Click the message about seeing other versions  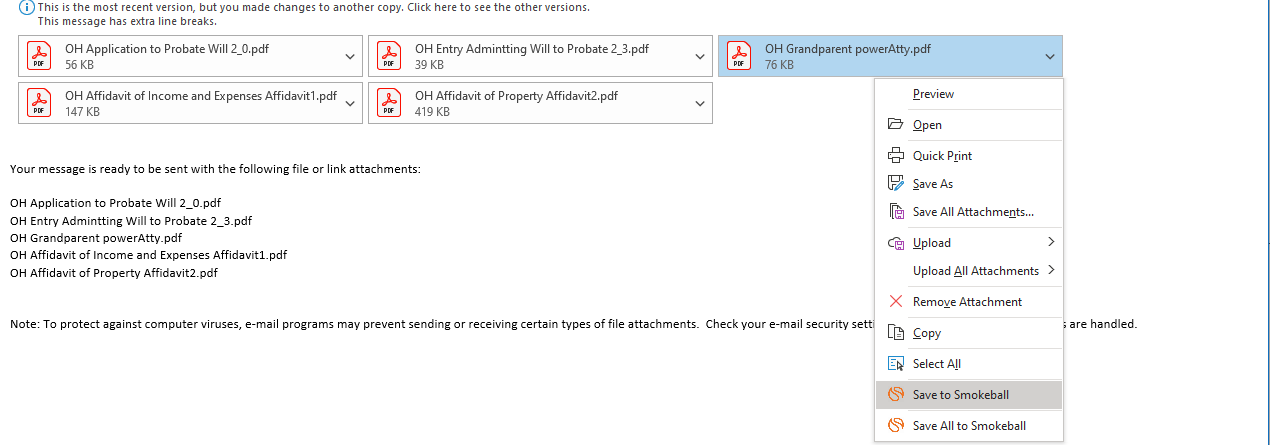click(313, 7)
